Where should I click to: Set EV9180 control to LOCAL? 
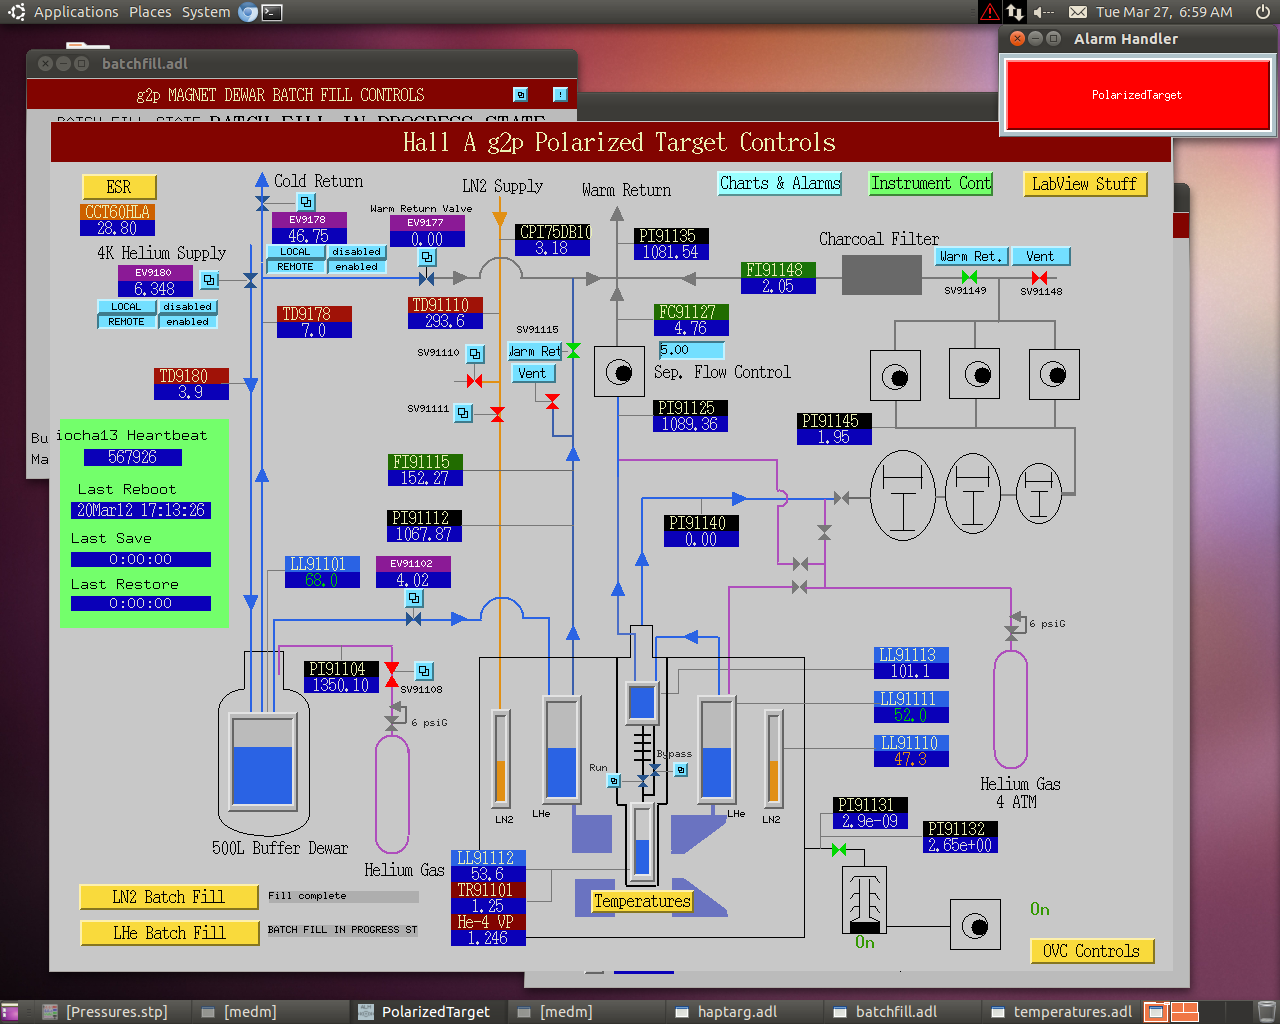[x=127, y=307]
